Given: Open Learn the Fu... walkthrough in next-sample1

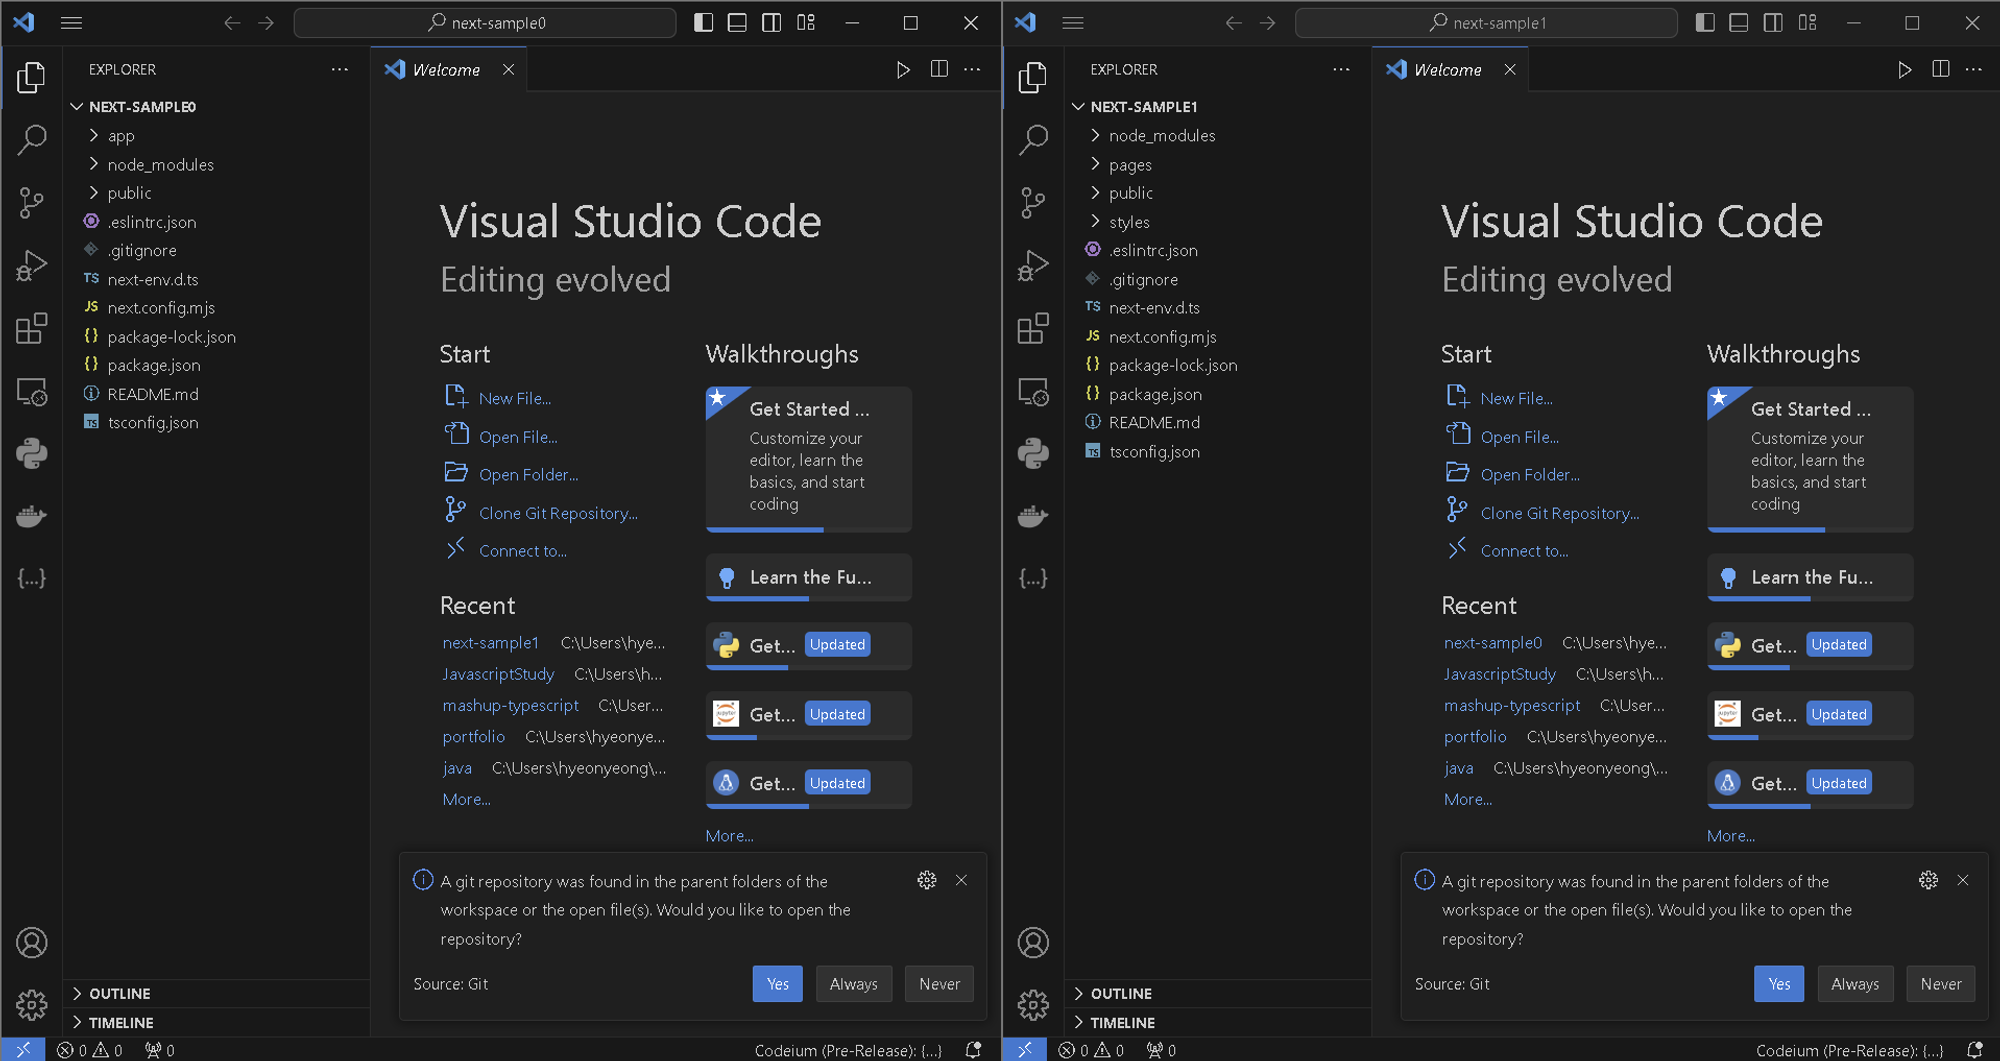Looking at the screenshot, I should (x=1810, y=577).
